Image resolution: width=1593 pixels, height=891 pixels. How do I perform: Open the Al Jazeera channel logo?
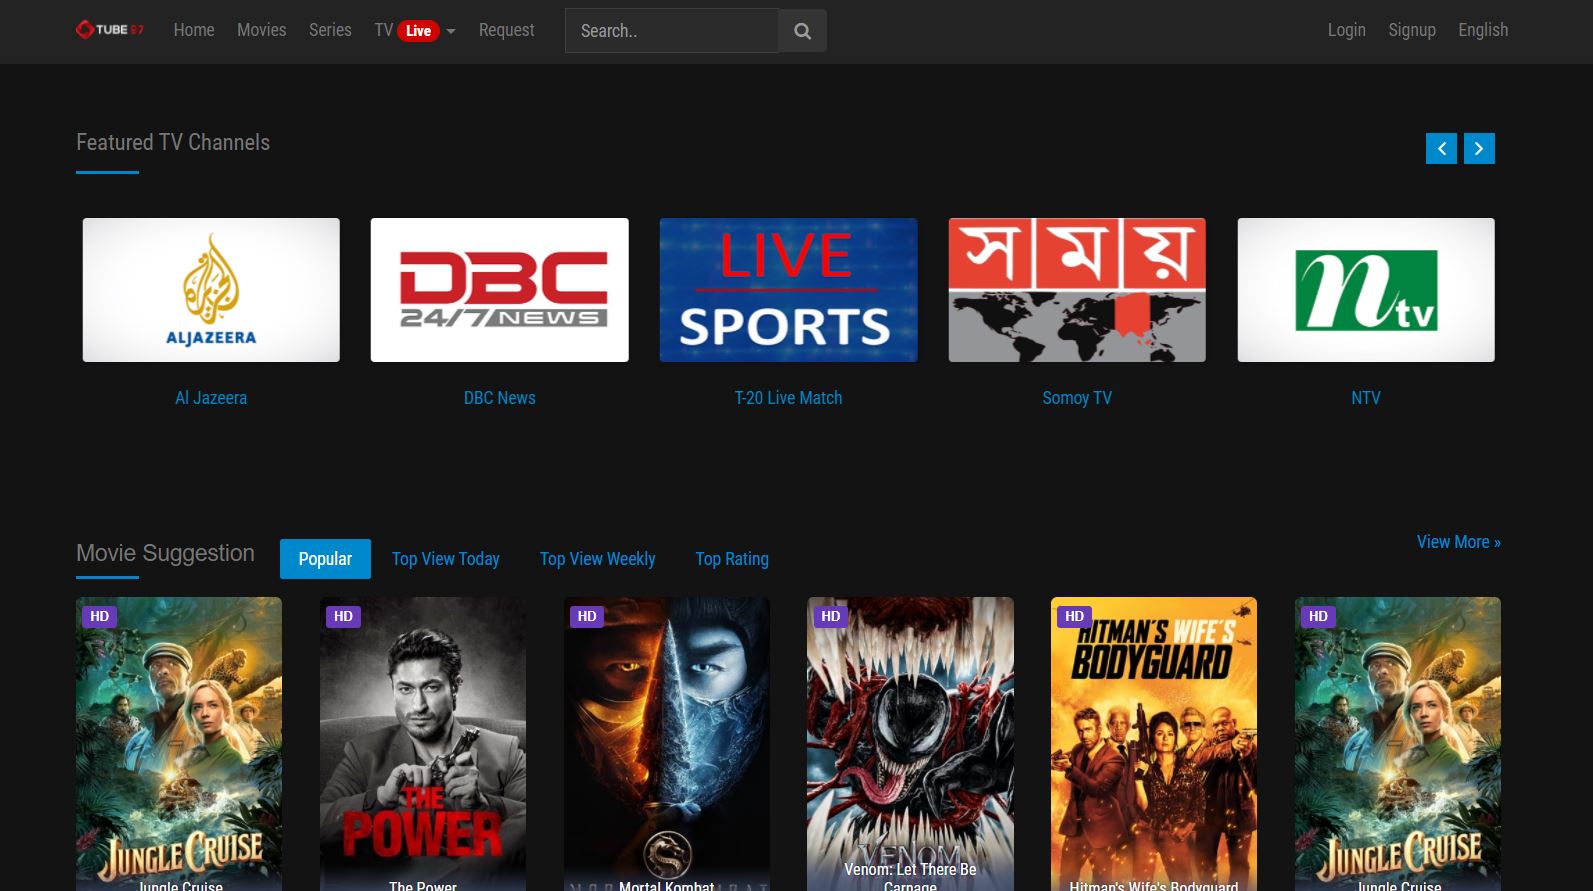(x=211, y=290)
